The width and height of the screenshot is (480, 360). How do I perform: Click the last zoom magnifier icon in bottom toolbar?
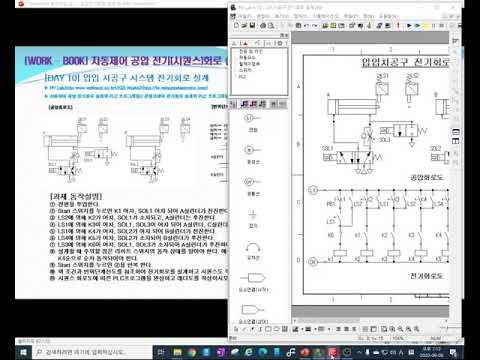(x=416, y=329)
